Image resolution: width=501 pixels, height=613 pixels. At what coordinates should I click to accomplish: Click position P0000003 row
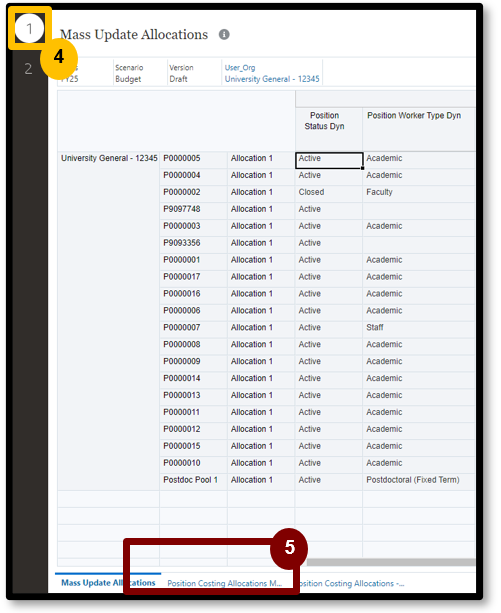(x=193, y=226)
